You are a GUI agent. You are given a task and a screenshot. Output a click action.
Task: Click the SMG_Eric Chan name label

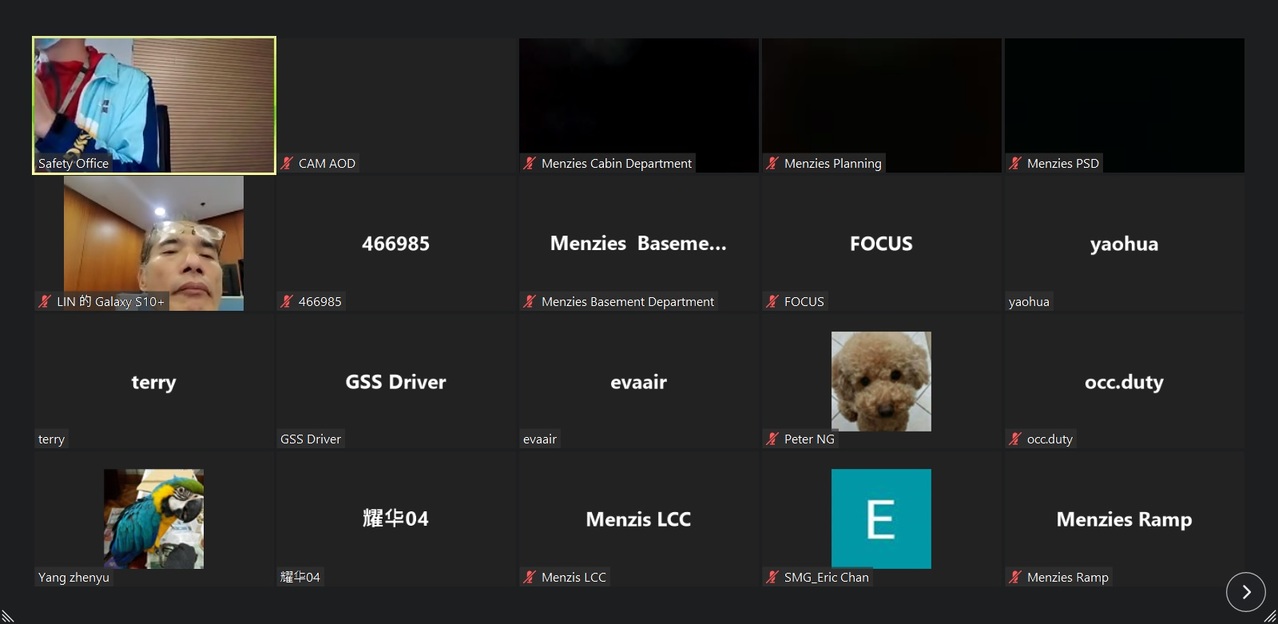[x=826, y=577]
